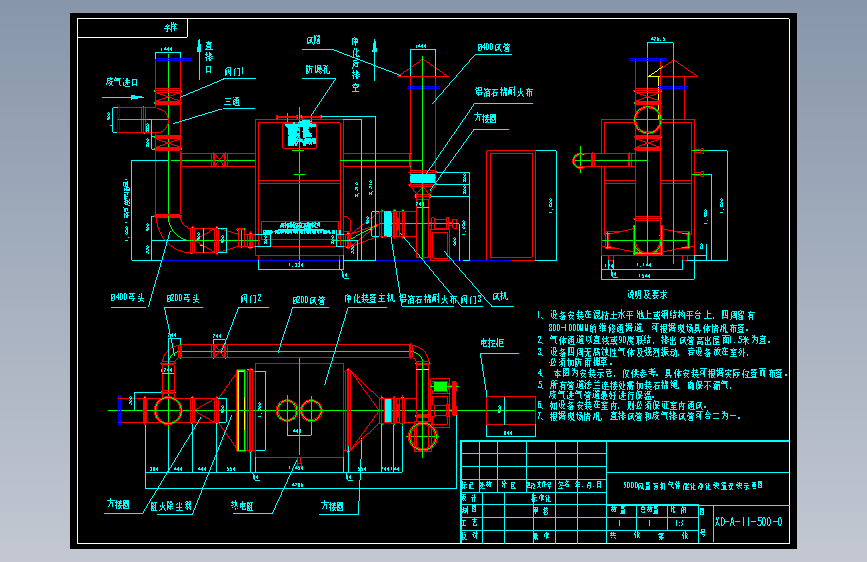Click the 三通 callout text
The width and height of the screenshot is (867, 562).
click(x=232, y=102)
